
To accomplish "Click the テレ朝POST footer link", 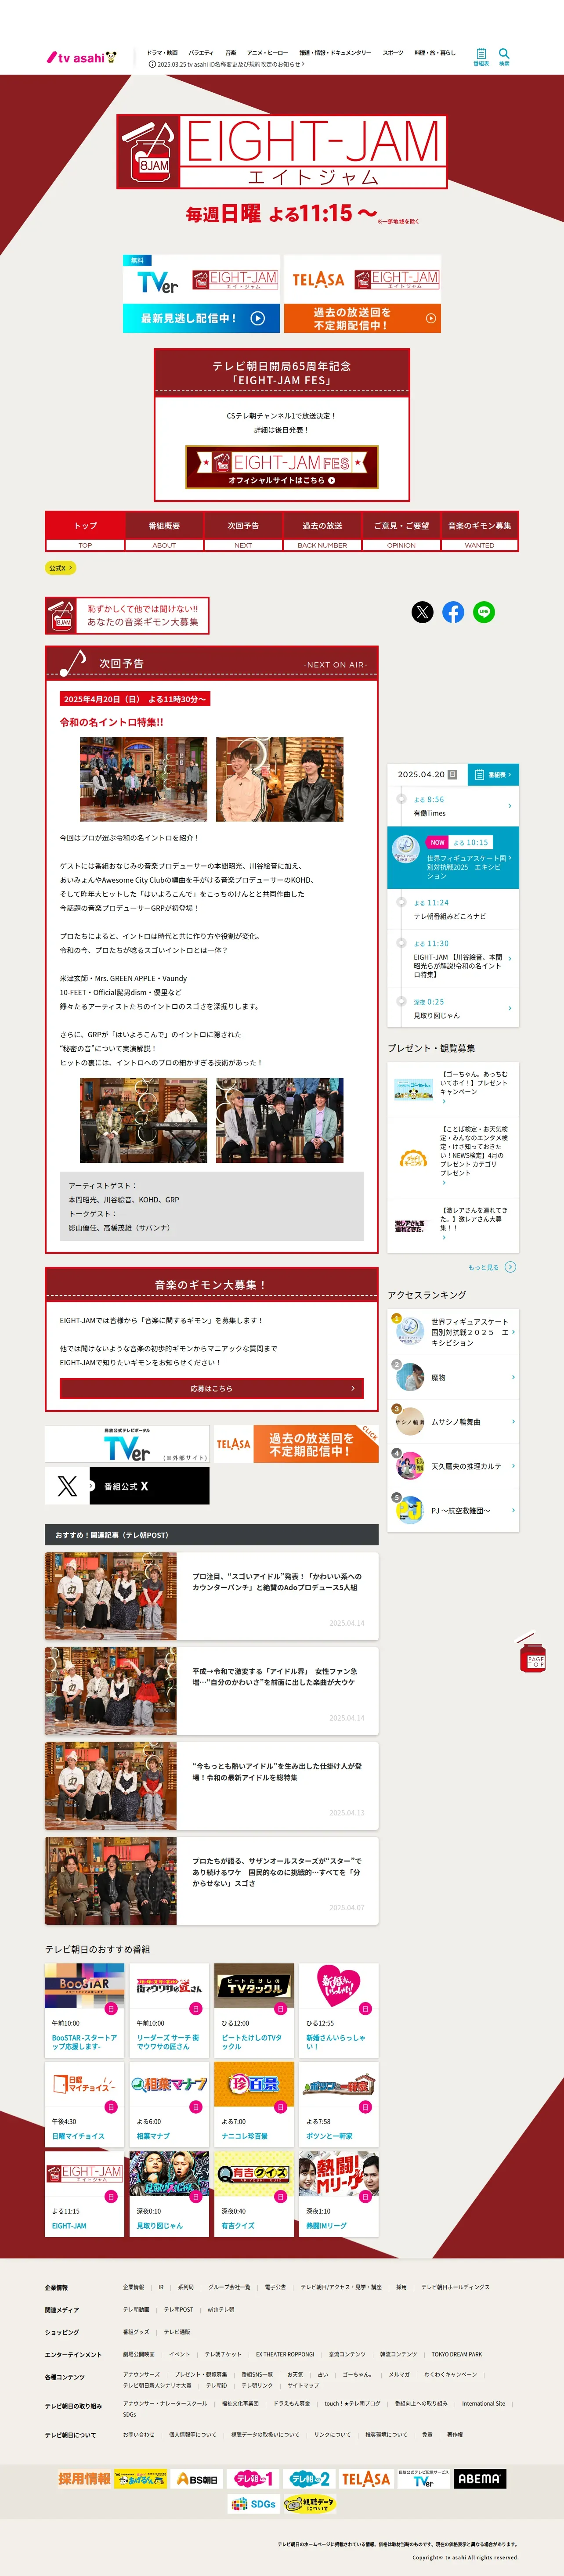I will tap(179, 2309).
